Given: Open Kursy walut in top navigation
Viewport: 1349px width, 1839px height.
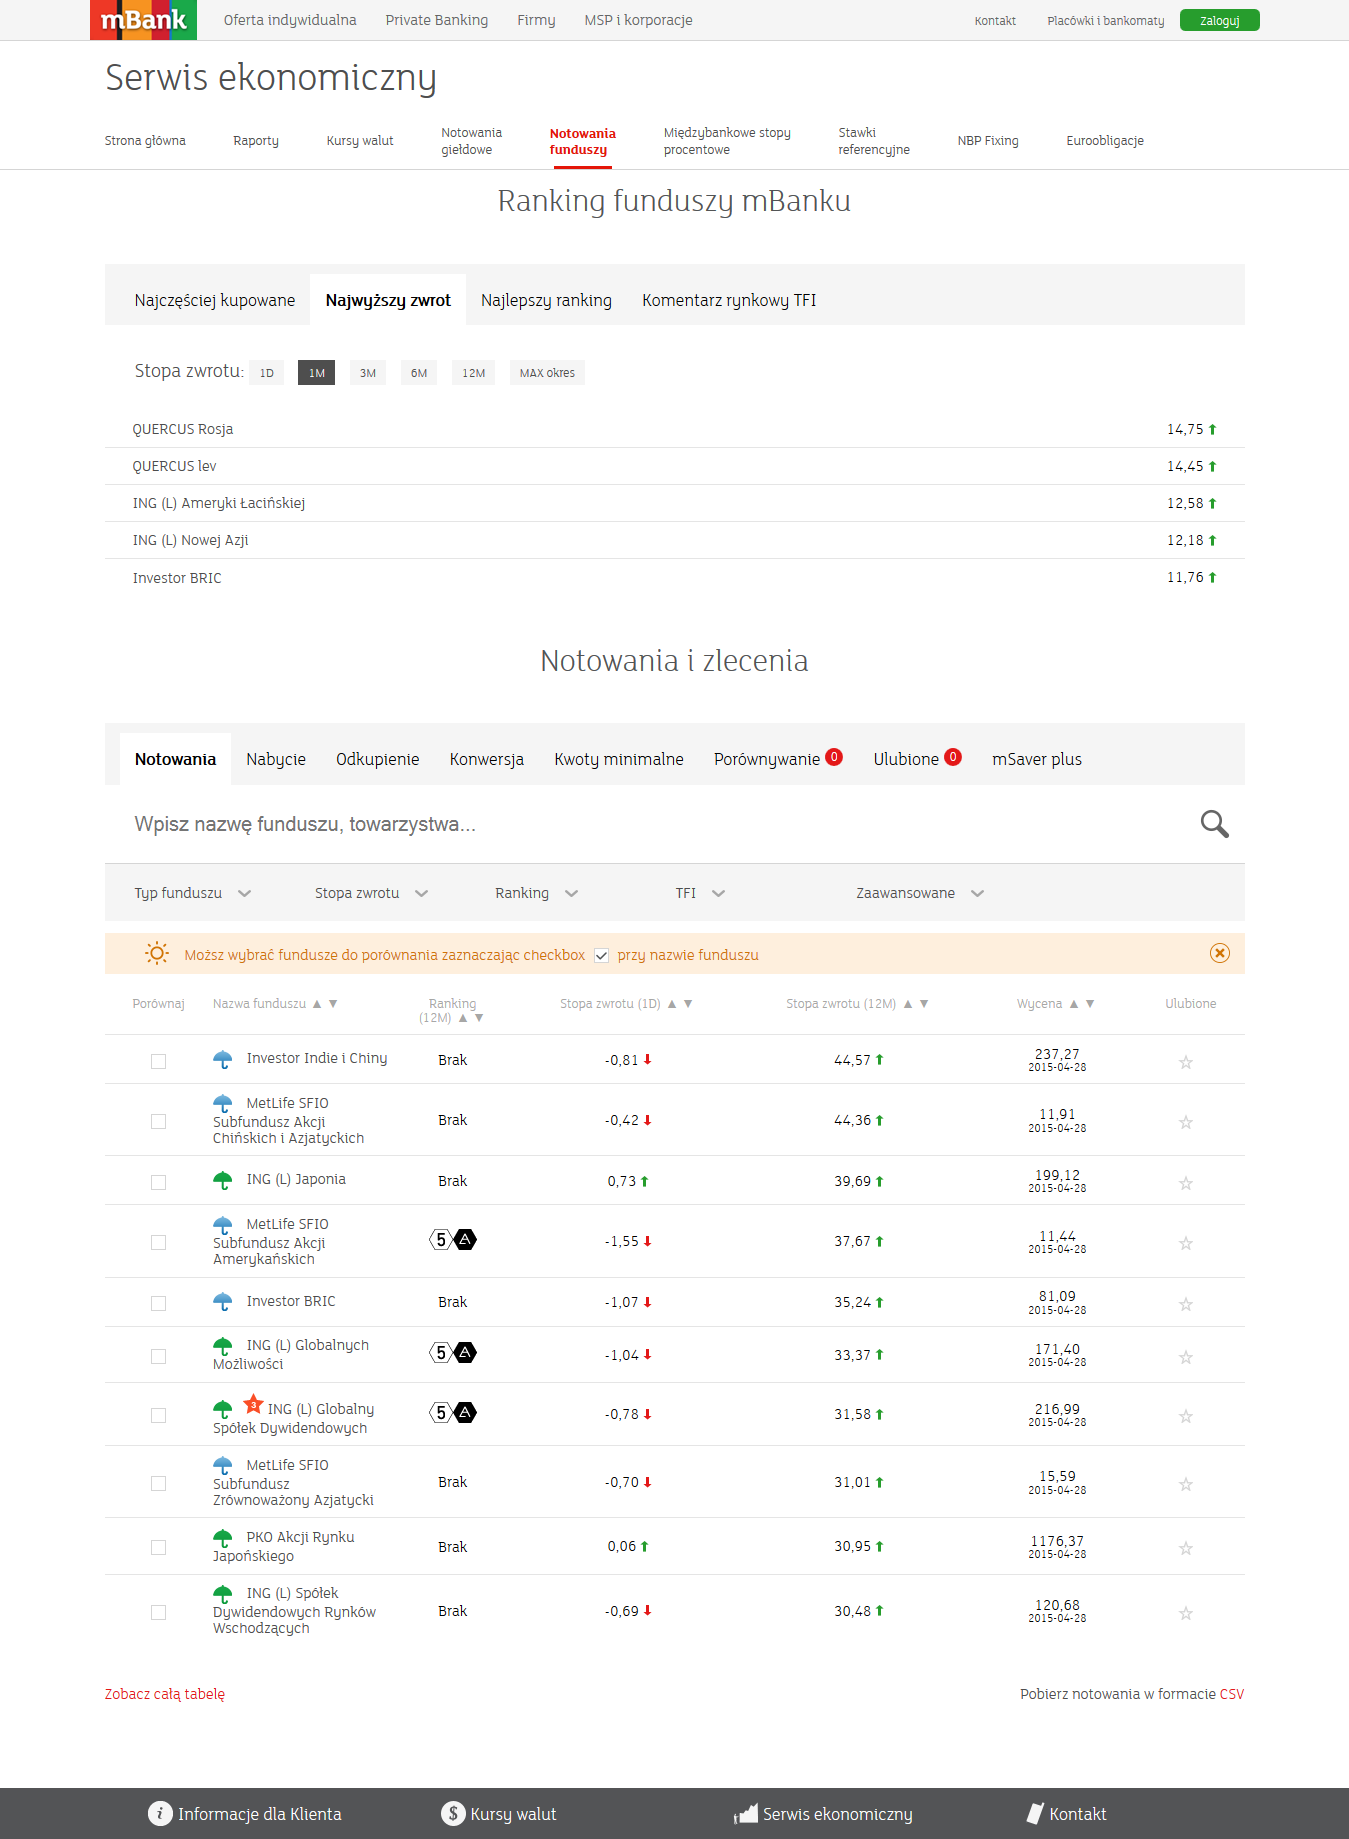Looking at the screenshot, I should point(360,141).
